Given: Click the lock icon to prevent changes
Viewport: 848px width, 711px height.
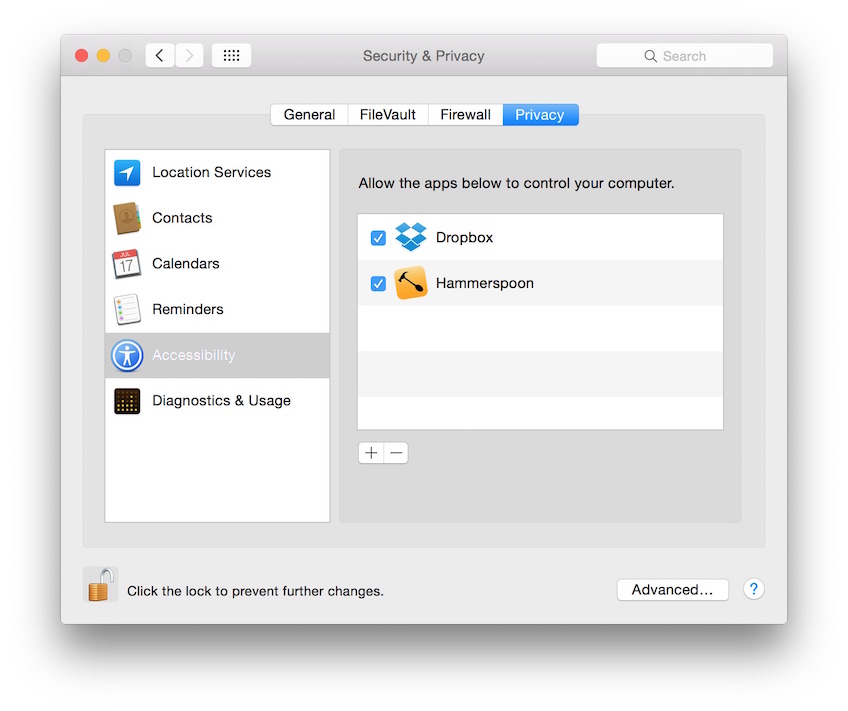Looking at the screenshot, I should click(x=100, y=585).
